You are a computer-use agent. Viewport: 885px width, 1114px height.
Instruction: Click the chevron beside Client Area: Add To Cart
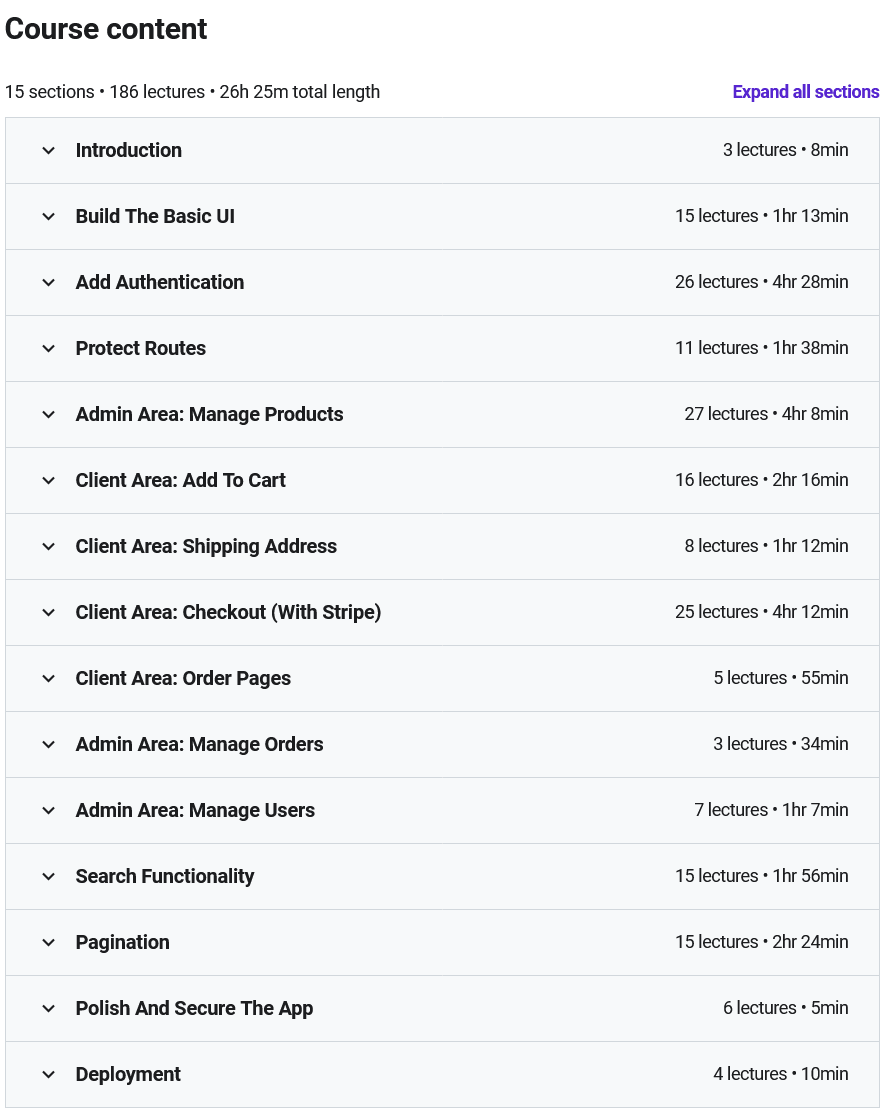click(x=48, y=480)
